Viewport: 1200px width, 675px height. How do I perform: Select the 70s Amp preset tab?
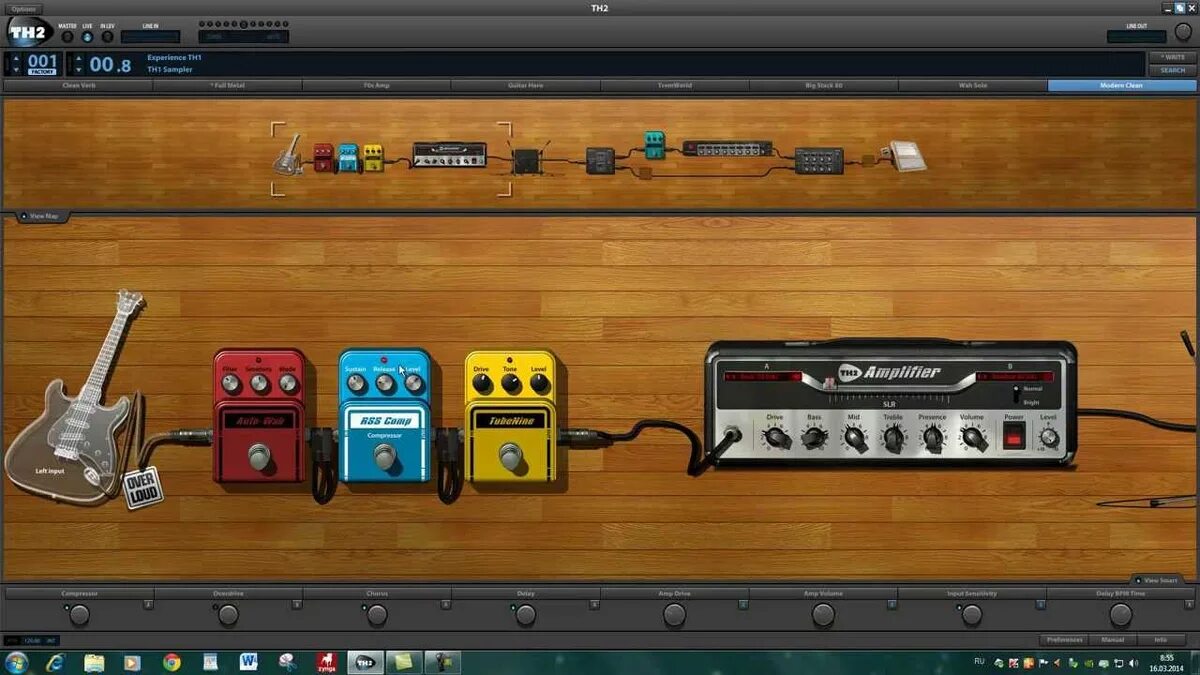377,85
